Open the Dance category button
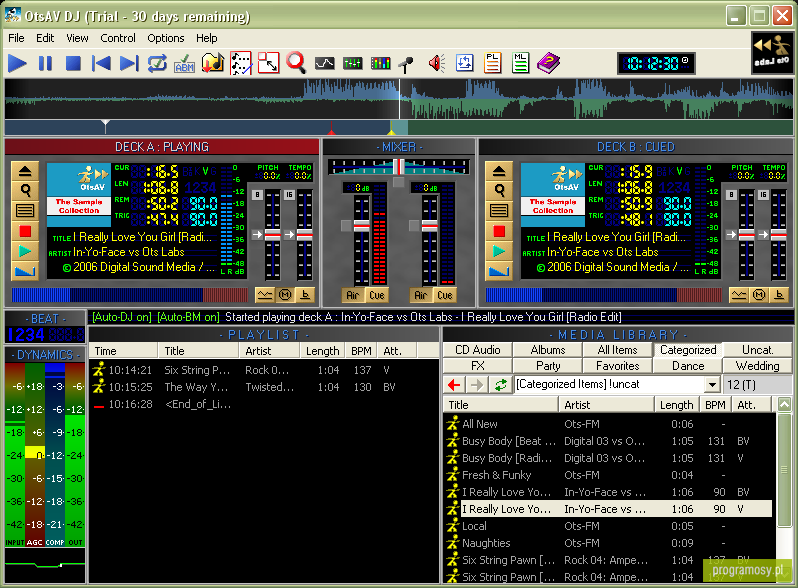Screen dimensions: 798x588 (688, 366)
